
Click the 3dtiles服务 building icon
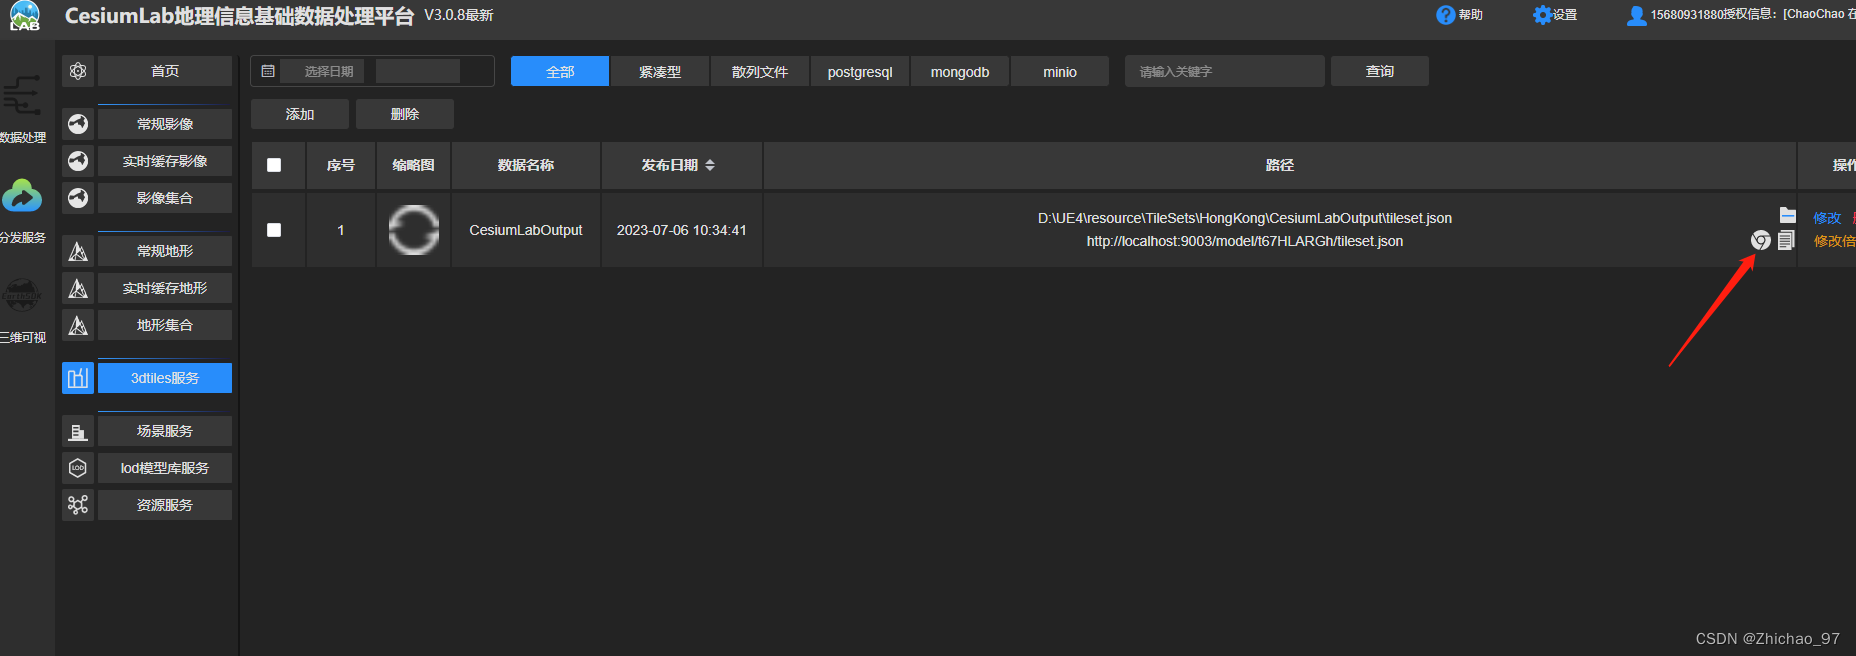pyautogui.click(x=78, y=378)
